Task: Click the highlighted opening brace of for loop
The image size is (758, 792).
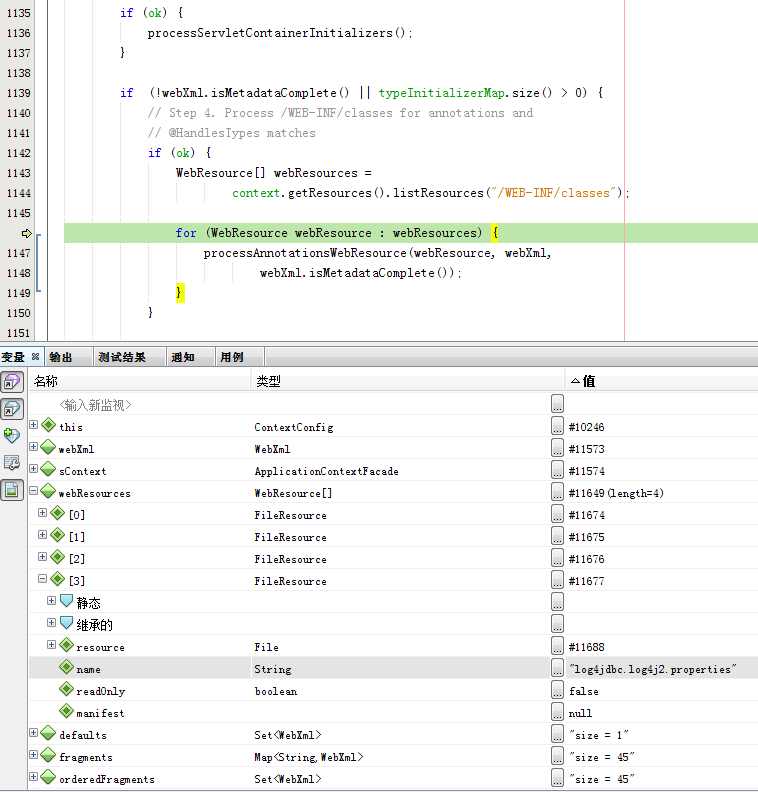Action: pos(495,233)
